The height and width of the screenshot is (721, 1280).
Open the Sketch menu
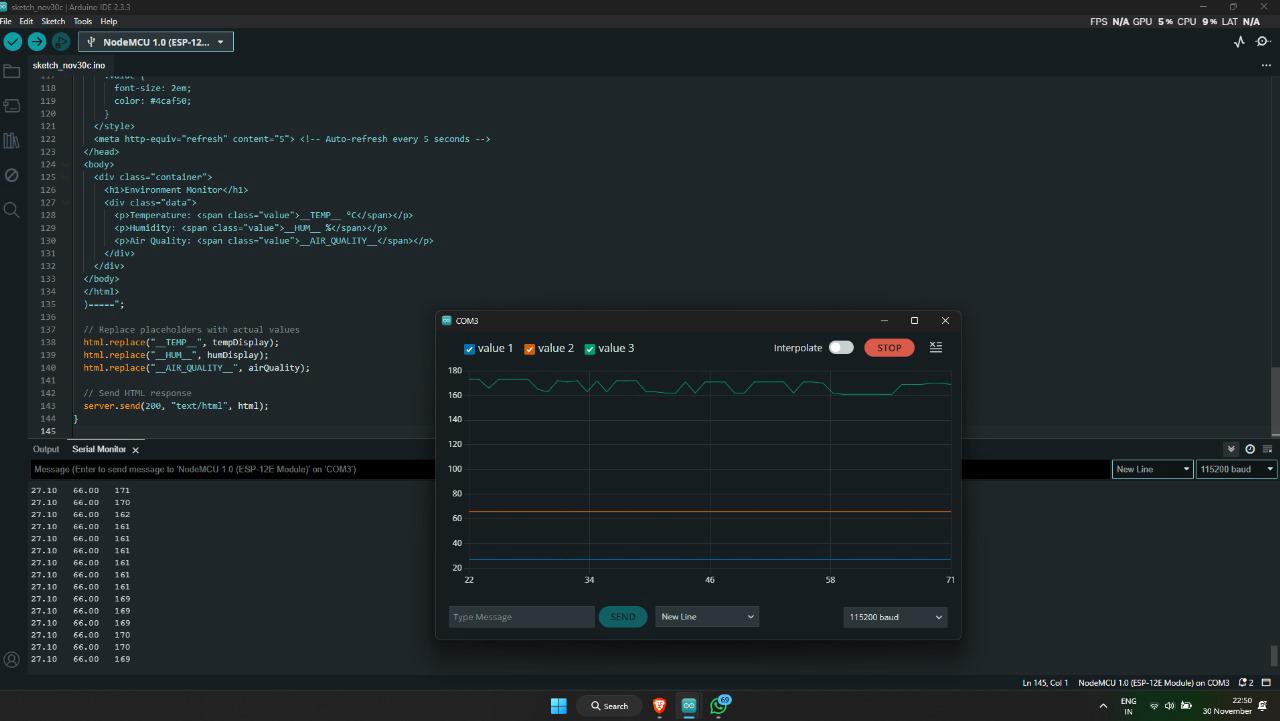(53, 21)
